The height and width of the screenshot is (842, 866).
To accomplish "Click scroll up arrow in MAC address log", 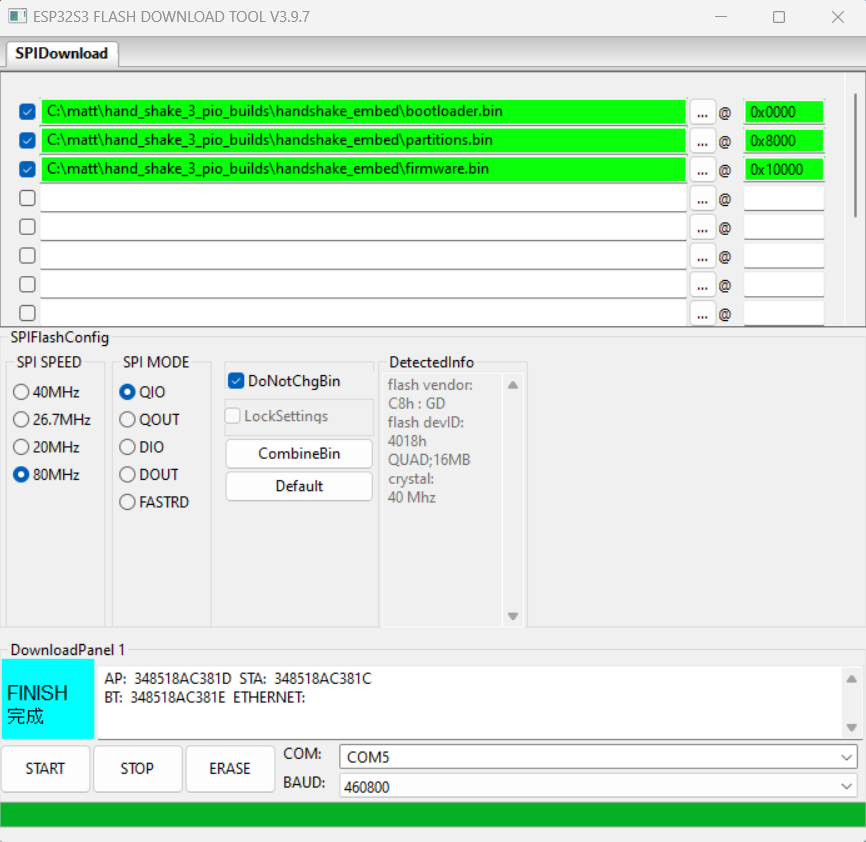I will coord(851,679).
